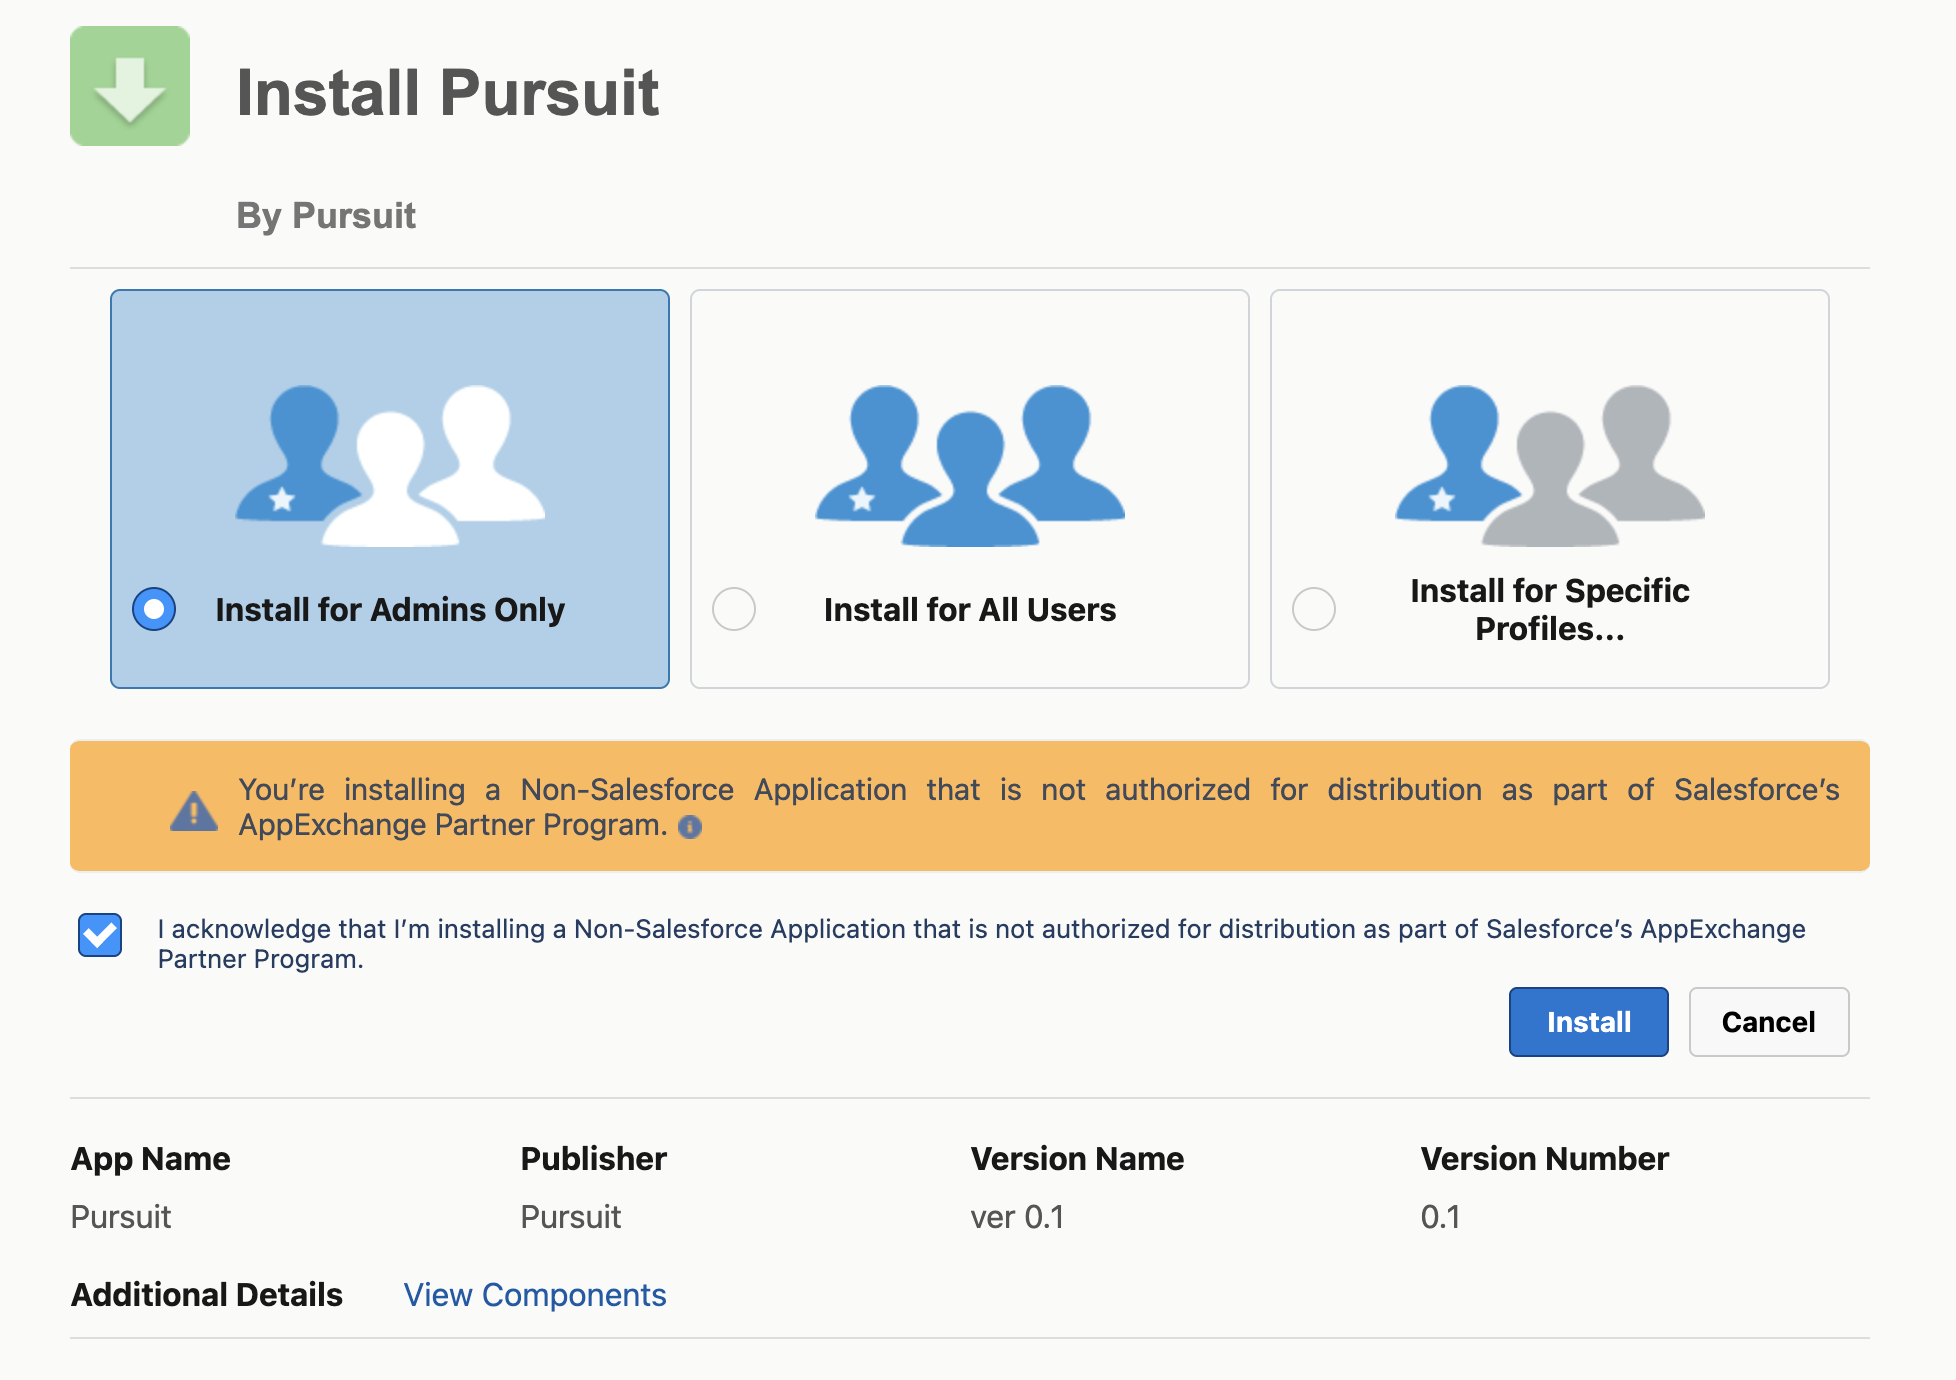Click the orange Non-Salesforce warning message
The height and width of the screenshot is (1380, 1956).
click(x=970, y=806)
